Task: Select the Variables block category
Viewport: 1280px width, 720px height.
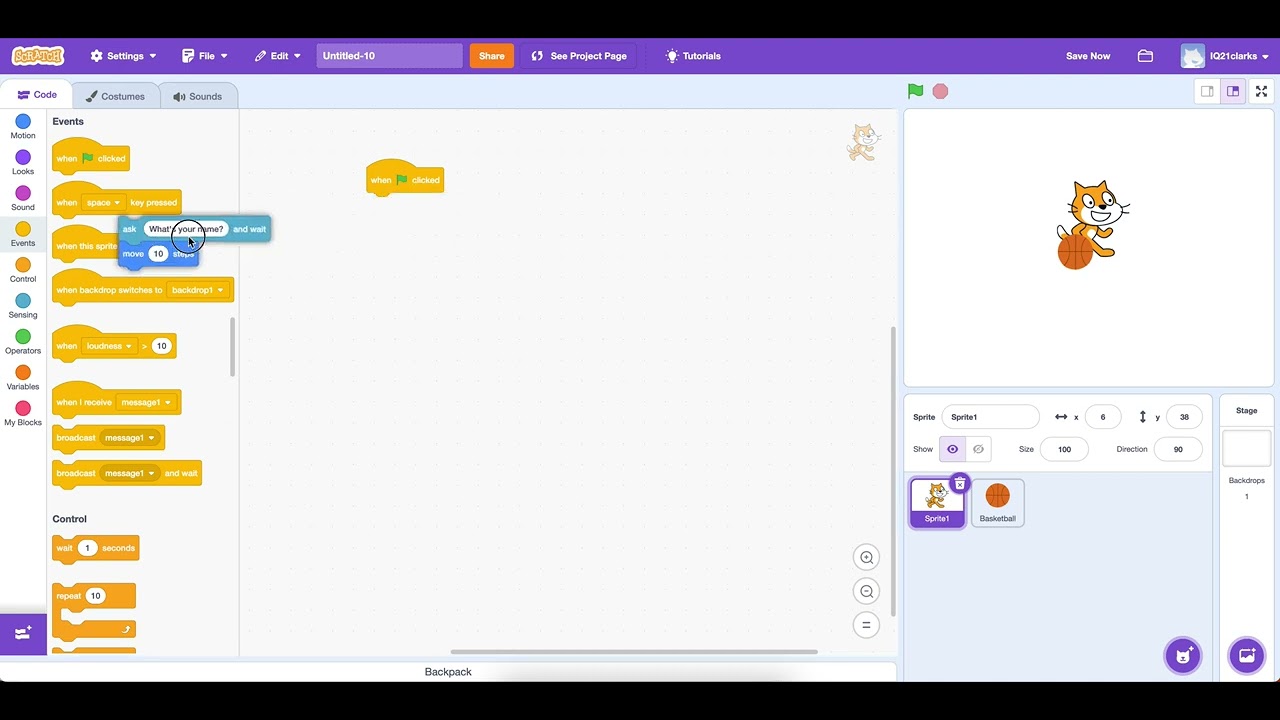Action: [23, 378]
